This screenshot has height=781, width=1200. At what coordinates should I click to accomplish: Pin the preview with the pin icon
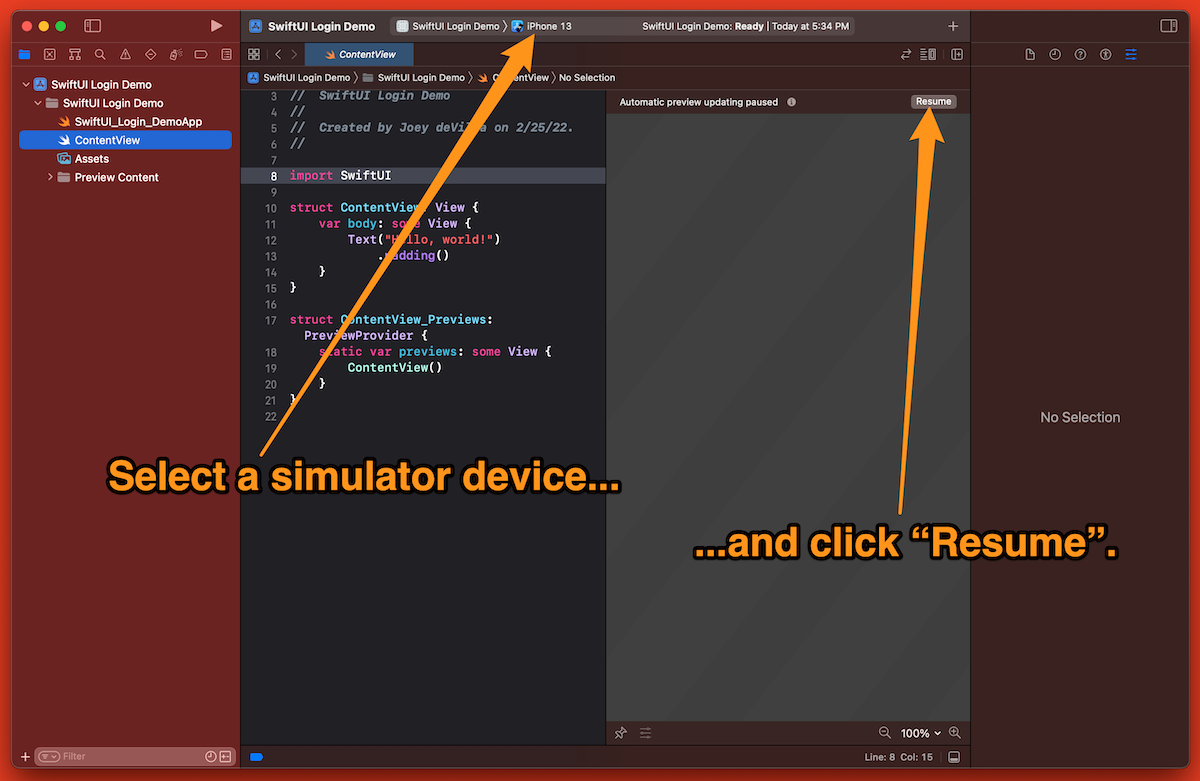[620, 732]
